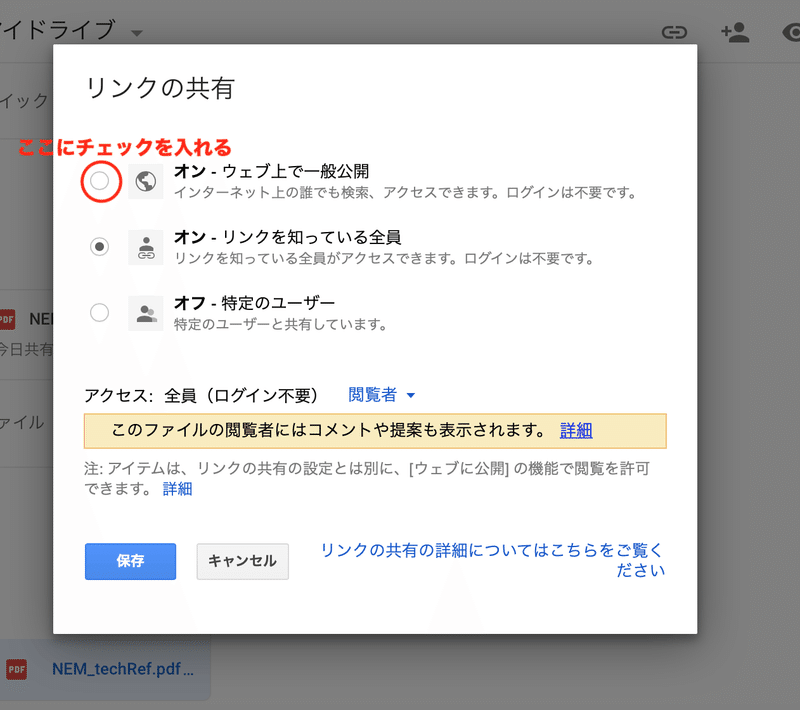This screenshot has width=800, height=710.
Task: Select 'オフ - 特定のユーザー' radio button
Action: coord(99,313)
